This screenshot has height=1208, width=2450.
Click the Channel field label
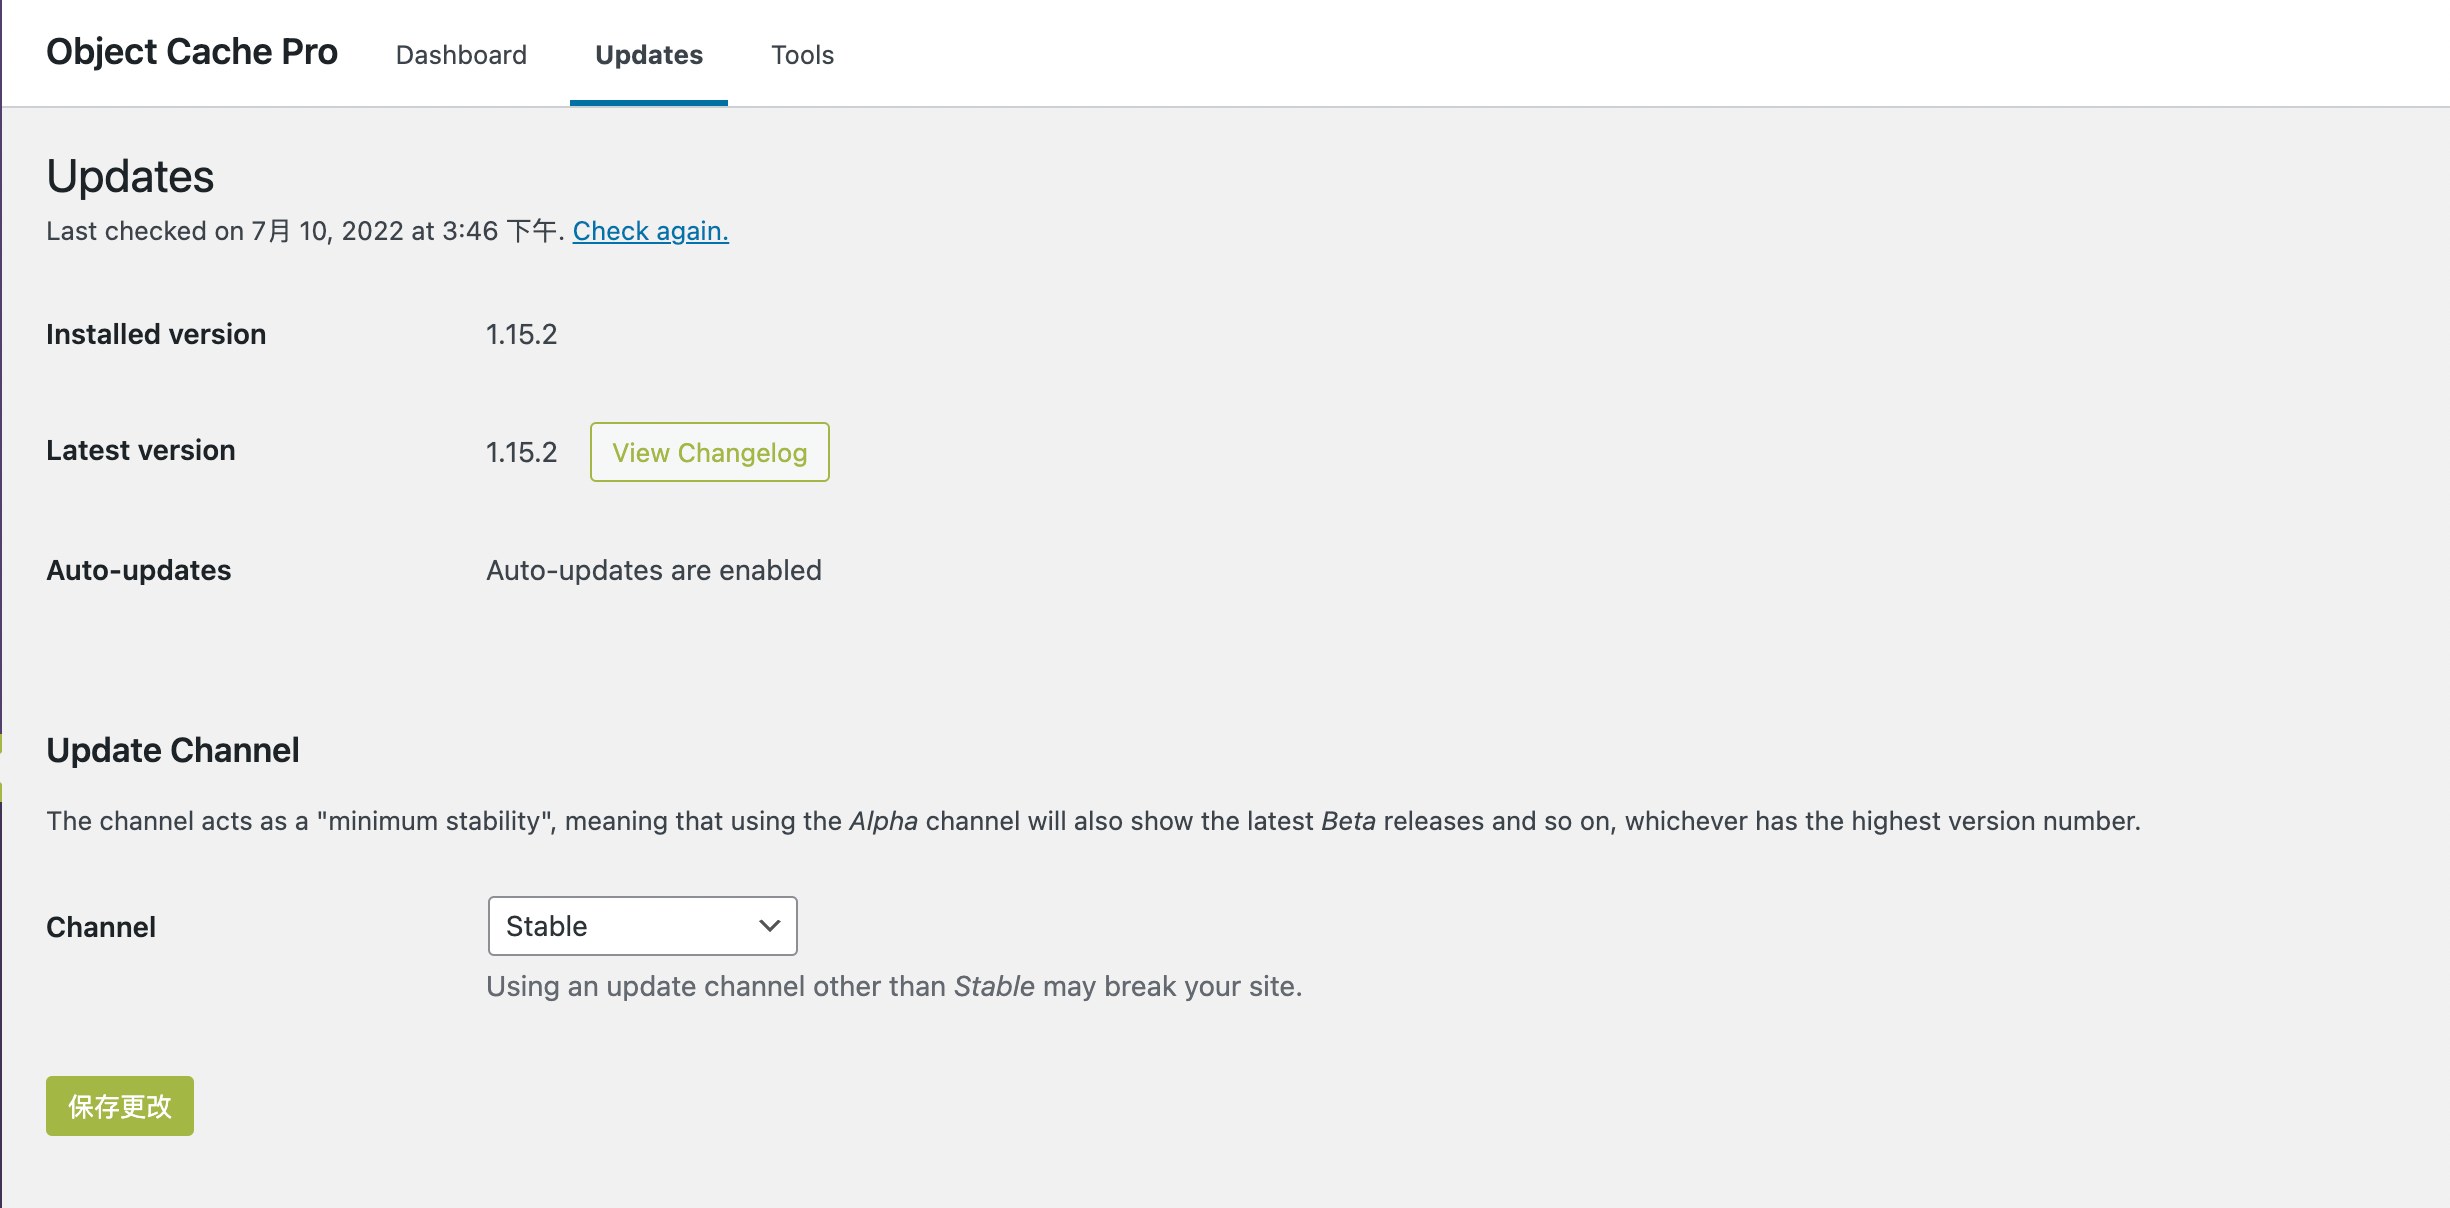click(101, 927)
